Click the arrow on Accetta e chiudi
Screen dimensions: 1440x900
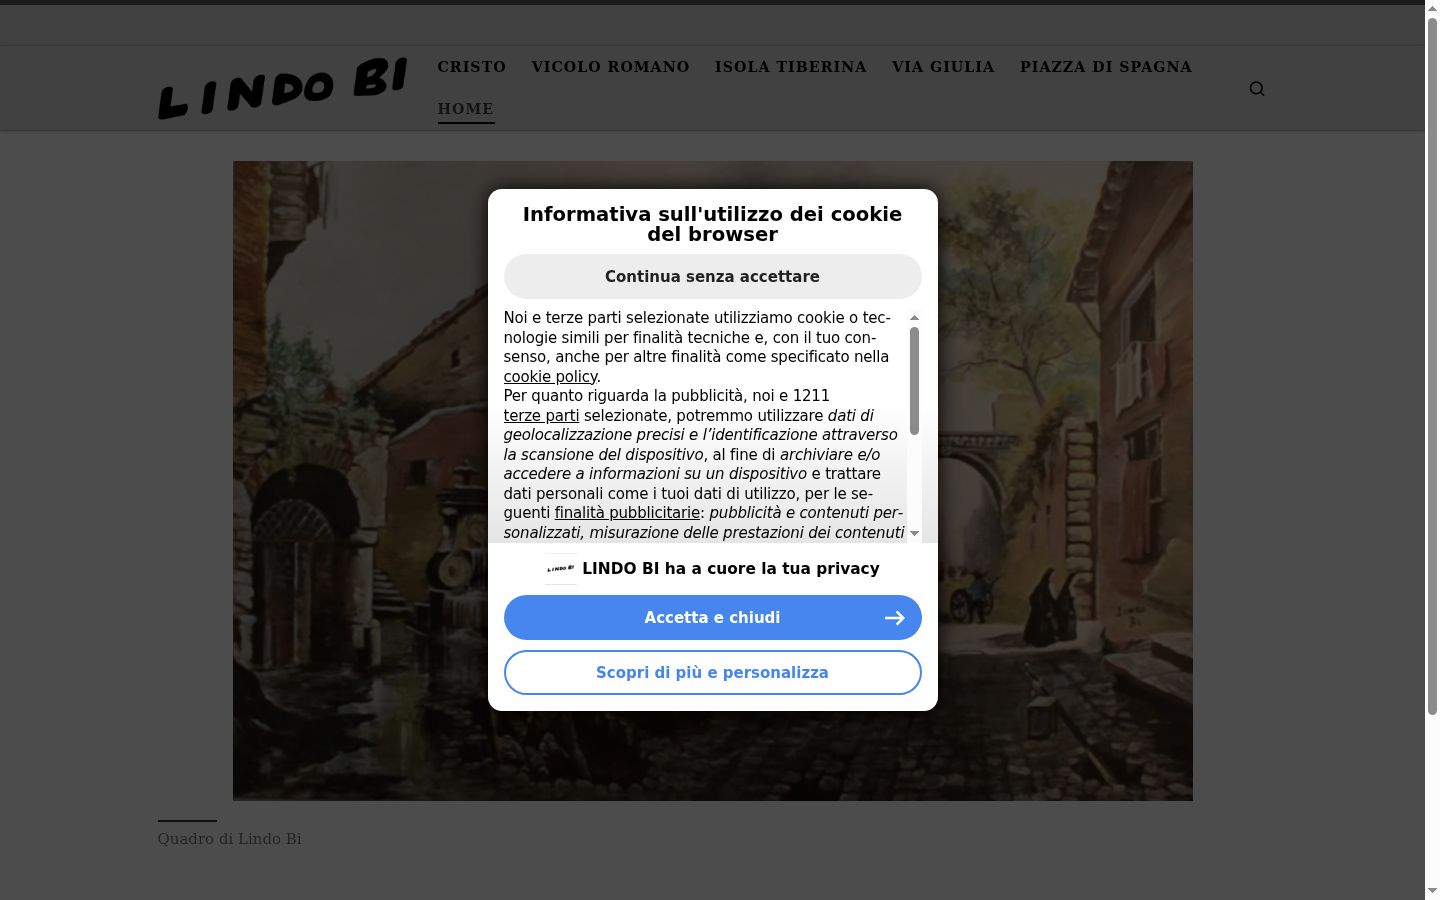pos(895,618)
